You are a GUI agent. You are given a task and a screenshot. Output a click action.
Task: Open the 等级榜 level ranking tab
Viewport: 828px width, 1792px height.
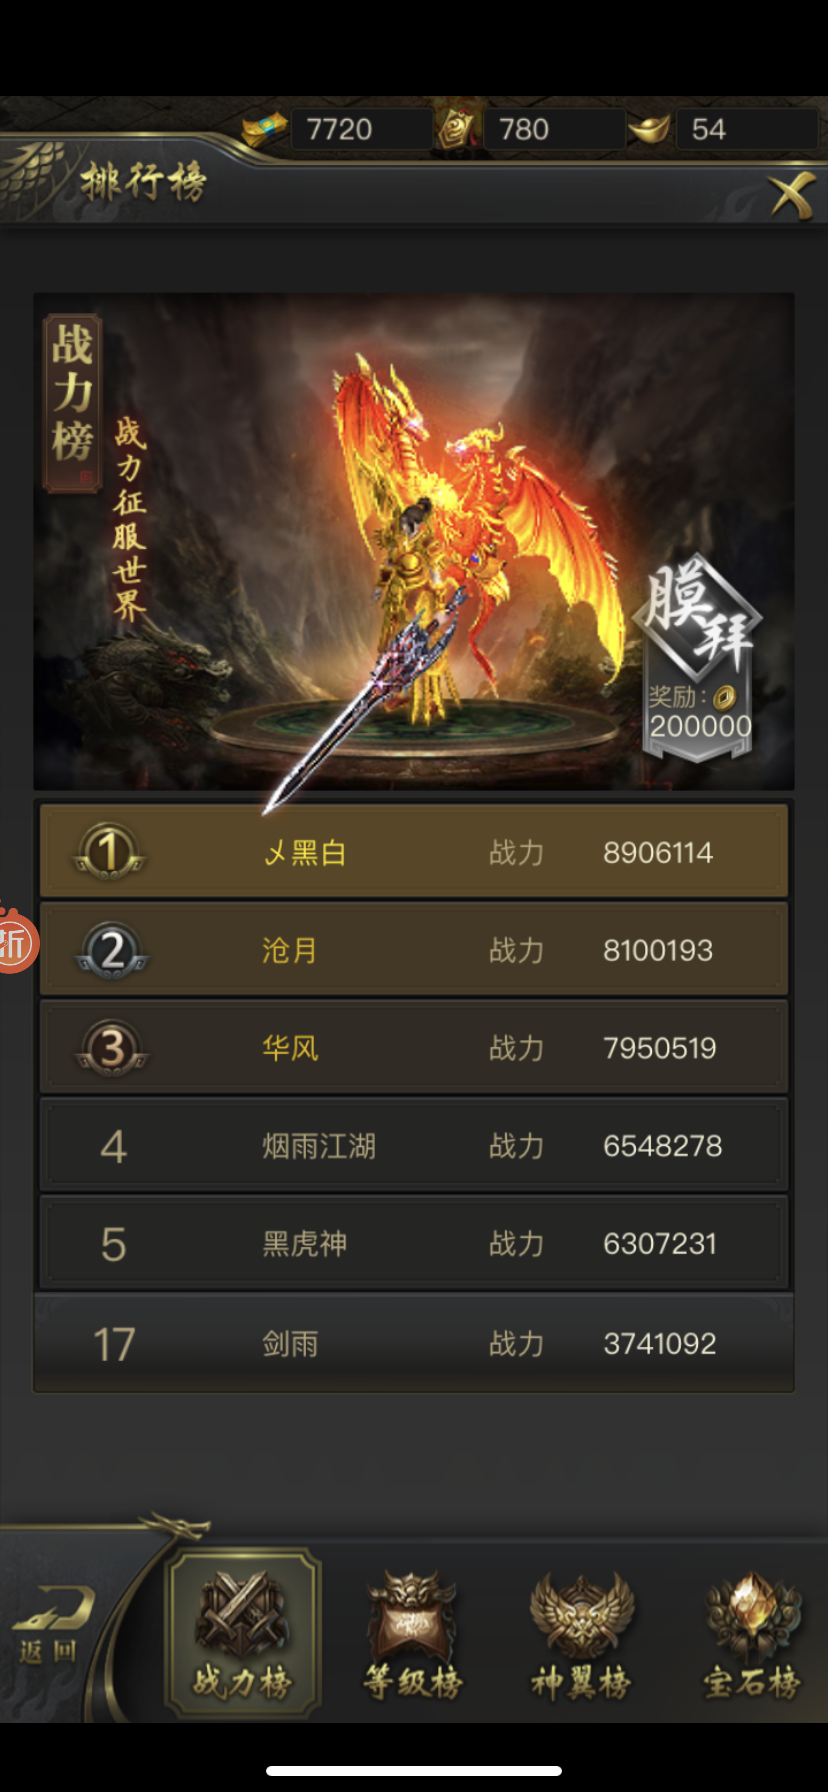point(412,1634)
